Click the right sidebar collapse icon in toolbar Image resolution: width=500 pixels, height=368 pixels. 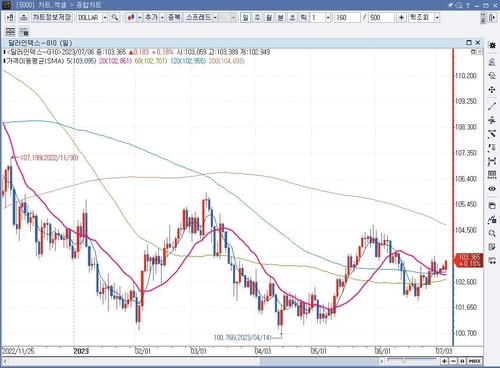coord(492,17)
